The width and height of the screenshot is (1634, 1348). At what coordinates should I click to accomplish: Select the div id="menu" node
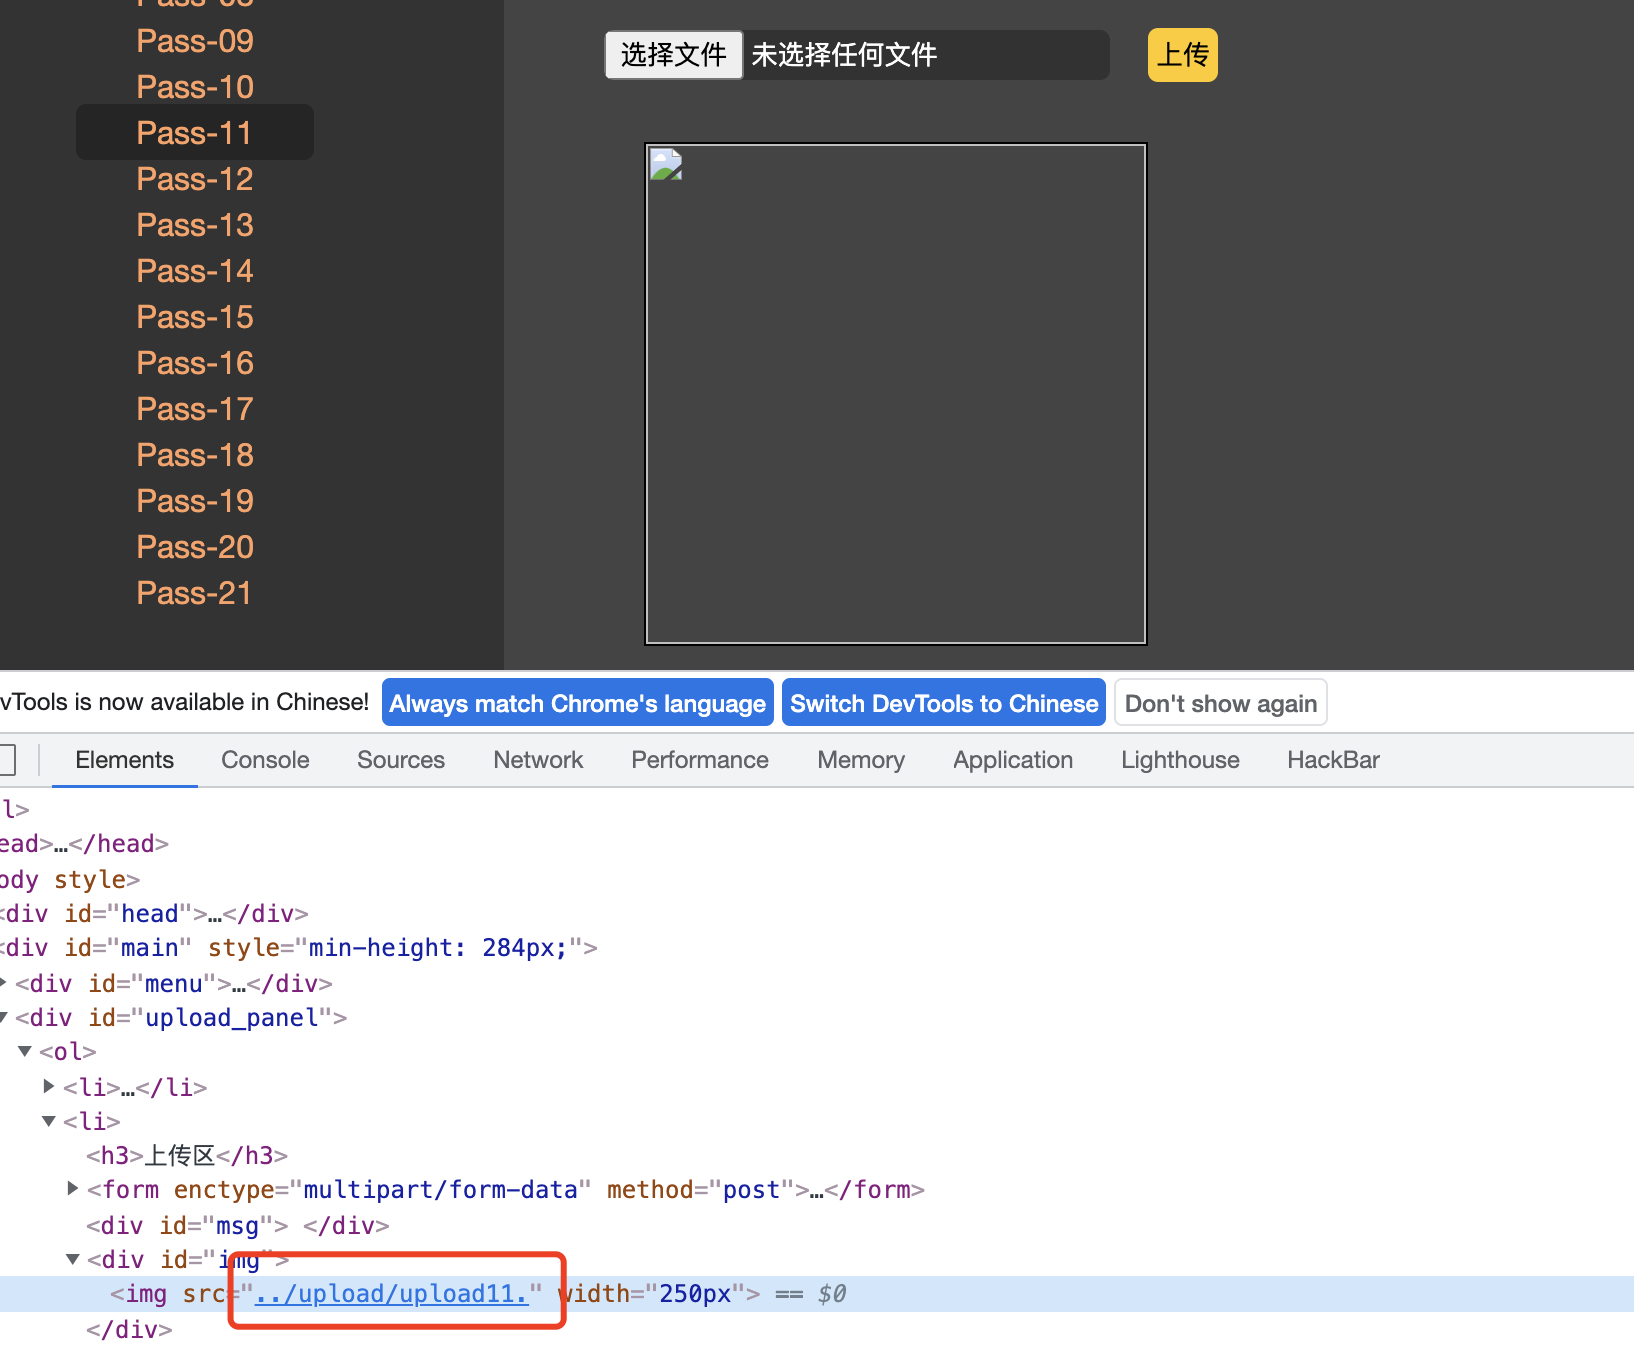(x=174, y=983)
